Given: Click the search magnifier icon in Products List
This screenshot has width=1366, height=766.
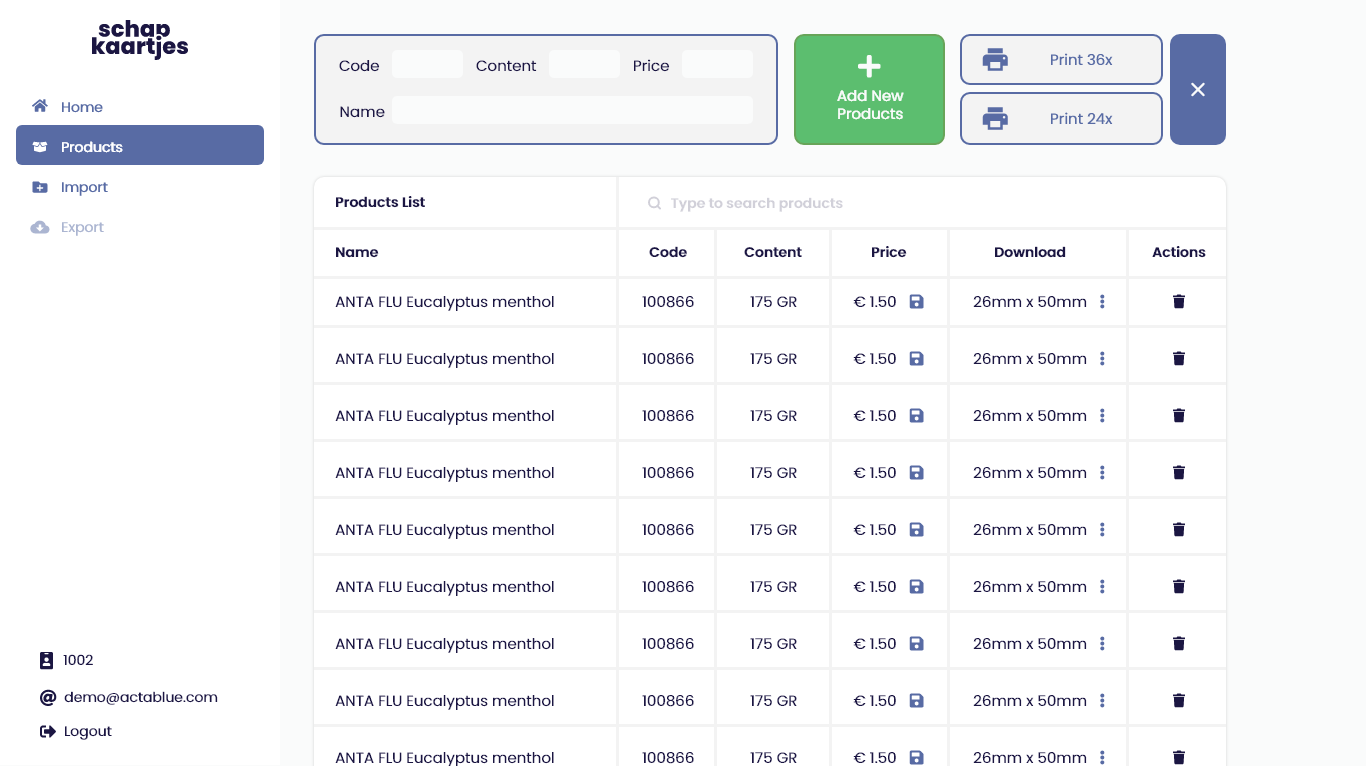Looking at the screenshot, I should (x=655, y=203).
